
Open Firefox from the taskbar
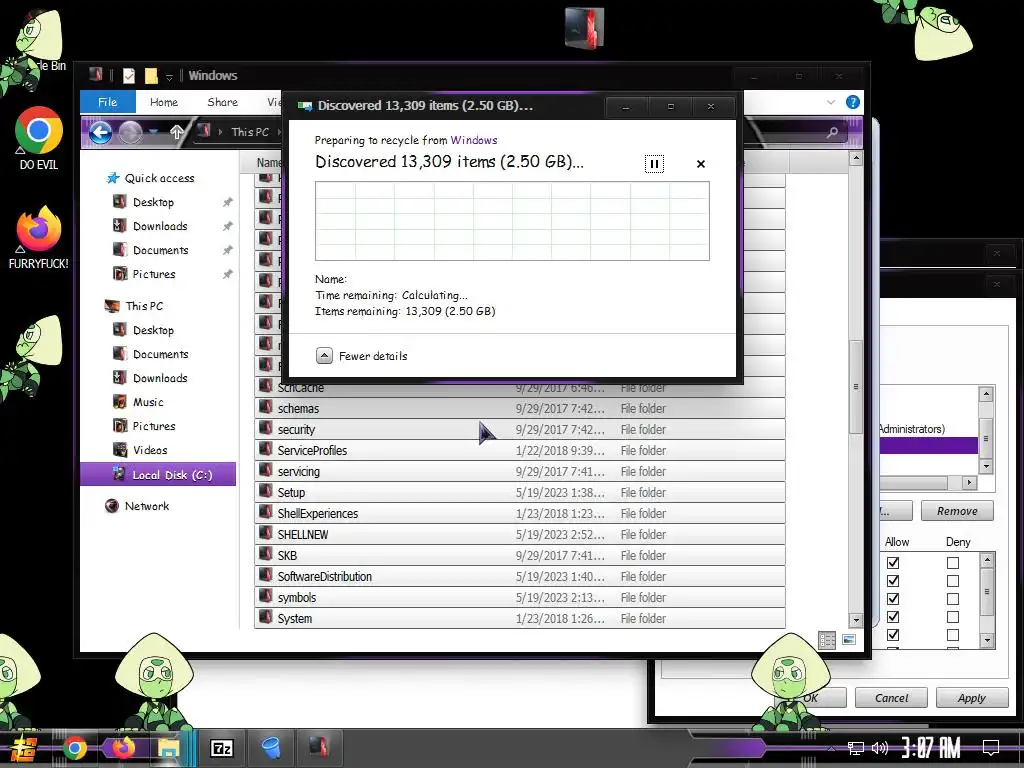[123, 748]
